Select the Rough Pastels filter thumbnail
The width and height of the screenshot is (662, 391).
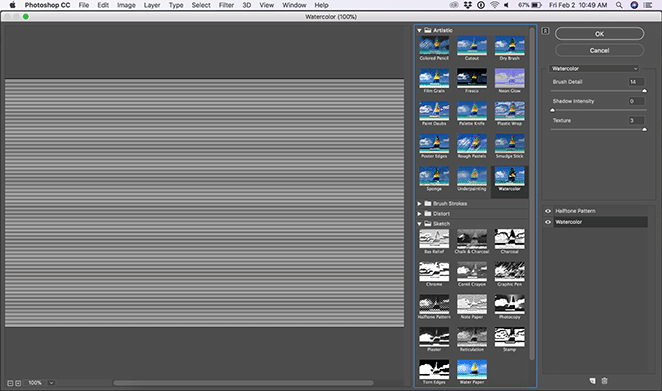coord(472,144)
